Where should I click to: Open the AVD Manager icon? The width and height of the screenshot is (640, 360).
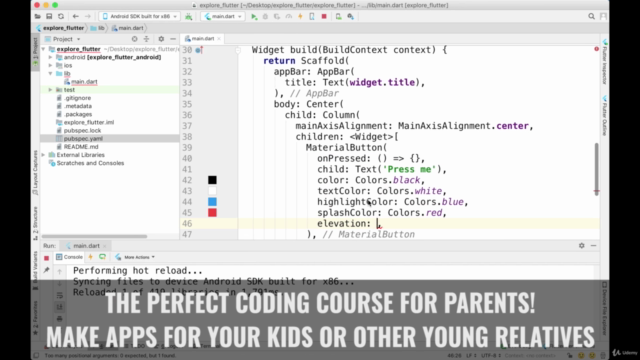pos(338,16)
